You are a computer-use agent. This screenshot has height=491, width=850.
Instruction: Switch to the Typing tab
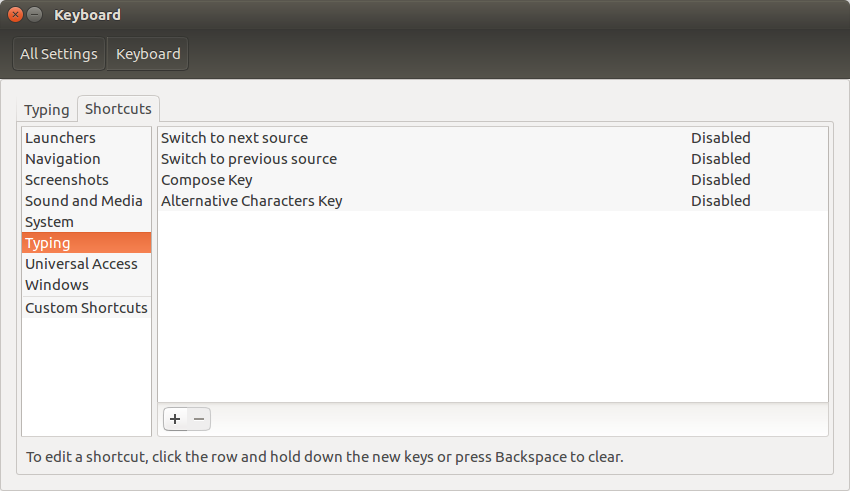(47, 110)
